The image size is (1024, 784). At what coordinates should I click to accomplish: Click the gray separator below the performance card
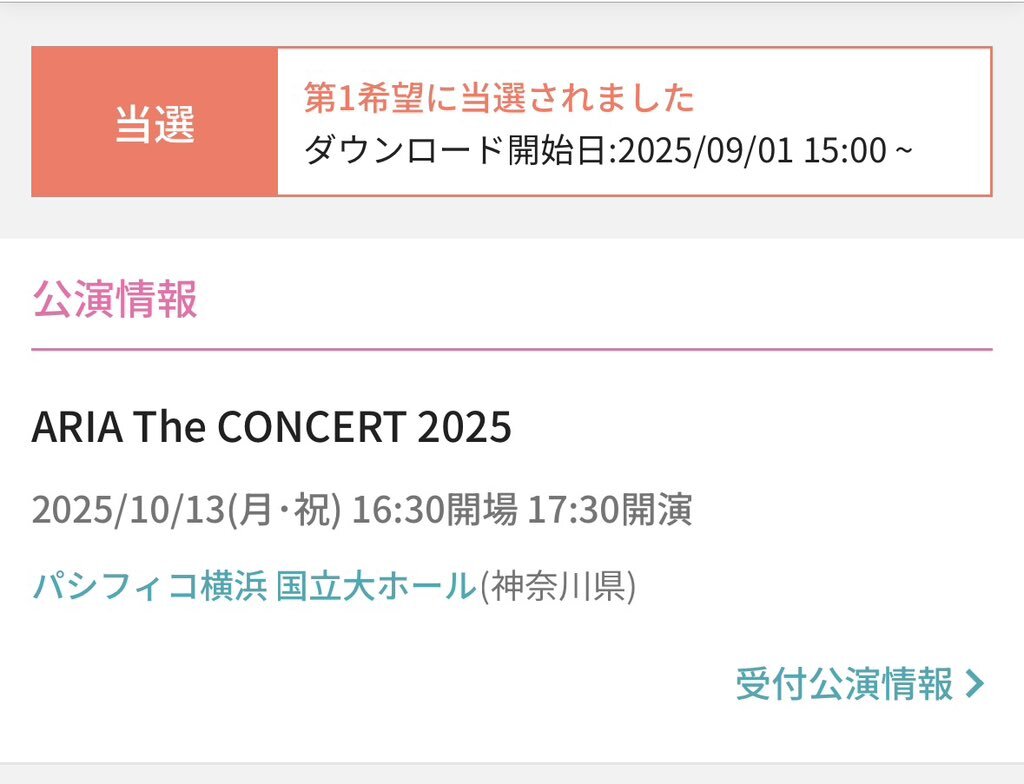512,773
